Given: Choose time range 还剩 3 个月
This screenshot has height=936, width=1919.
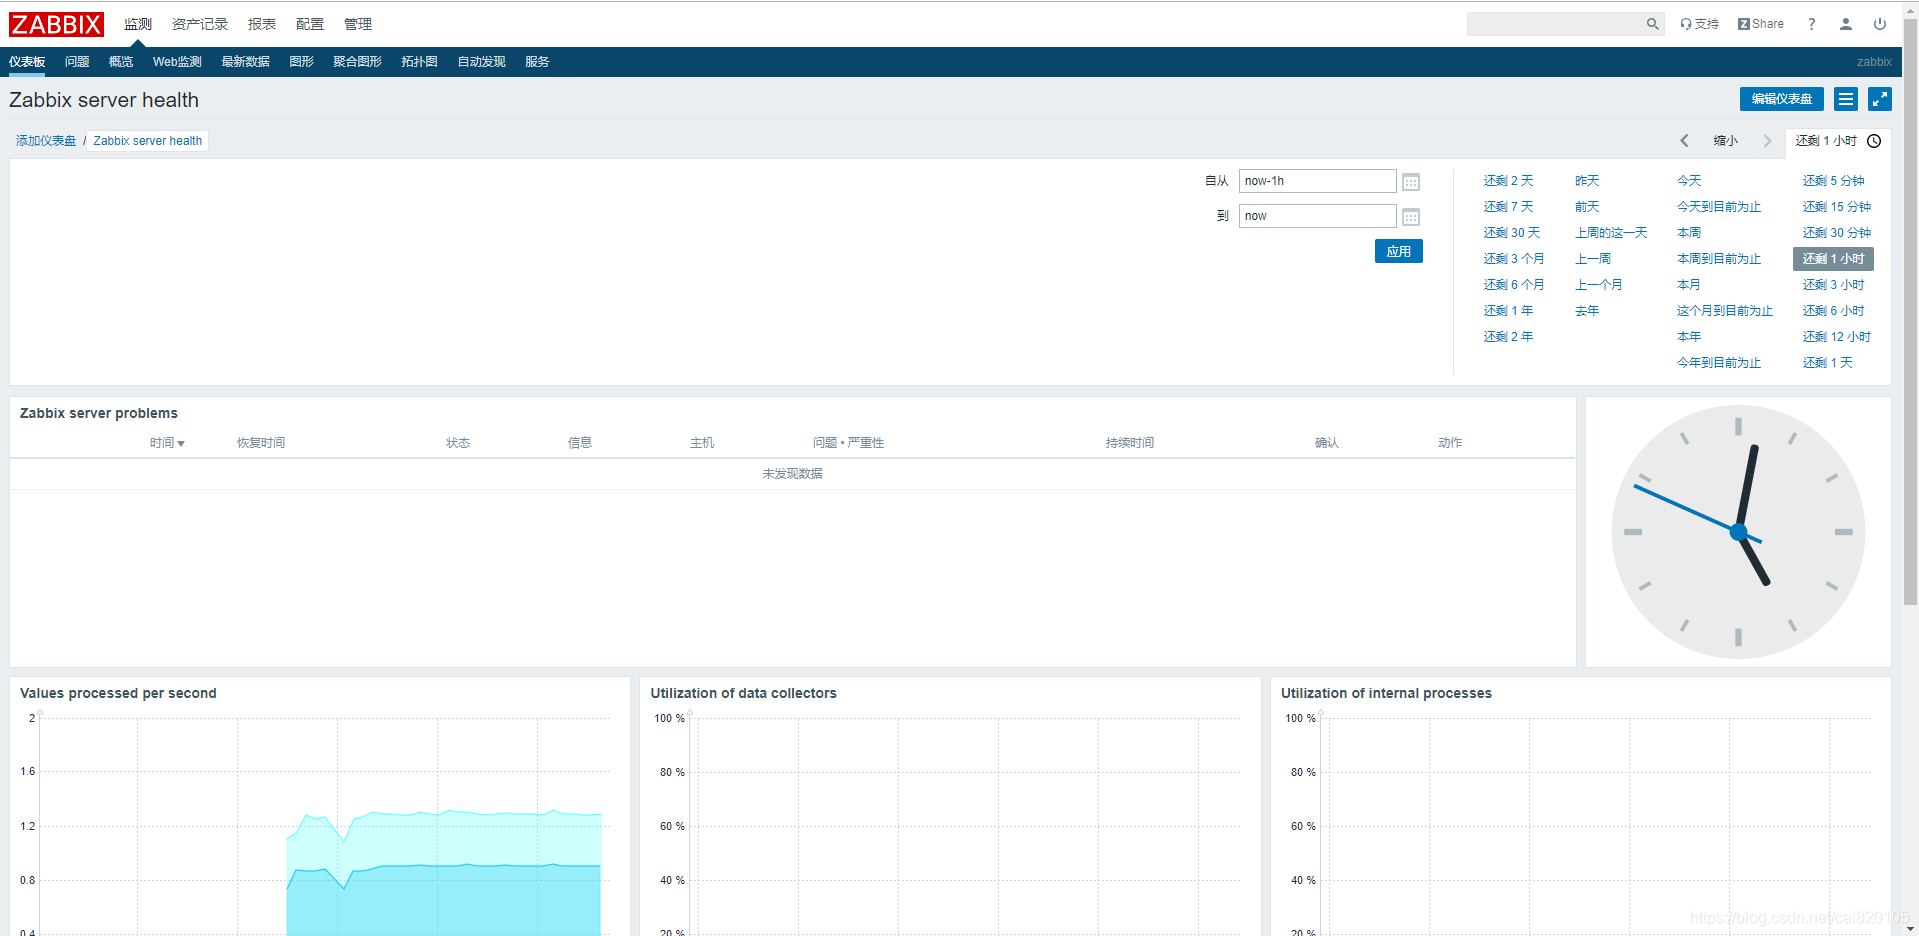Looking at the screenshot, I should coord(1514,259).
